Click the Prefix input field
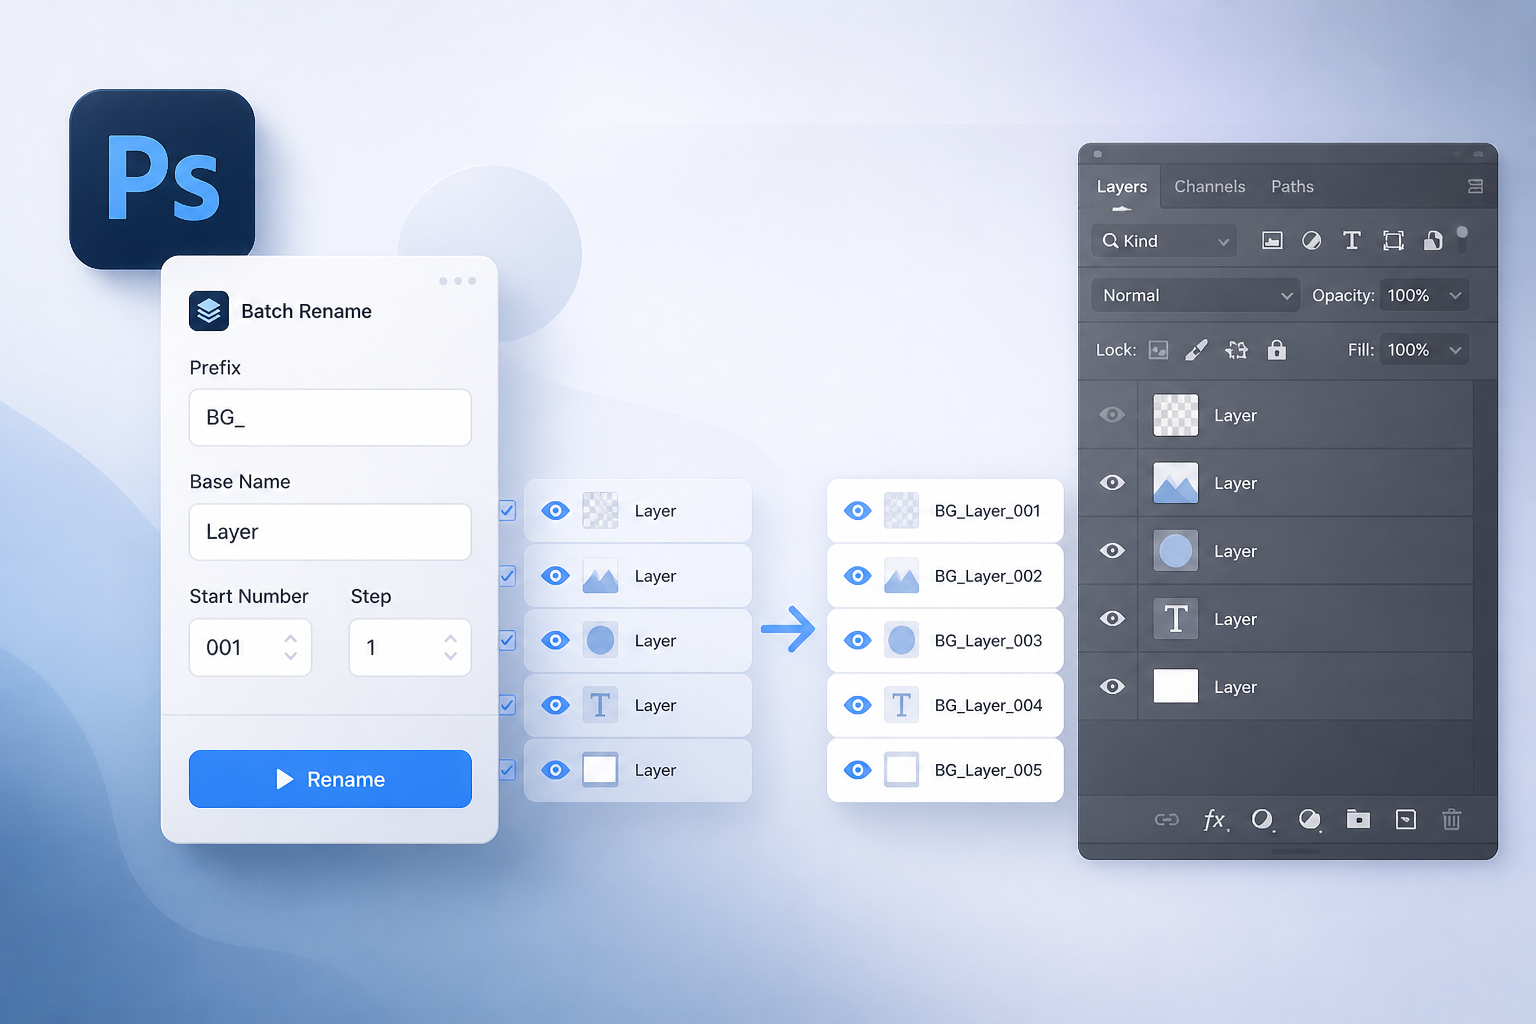Viewport: 1536px width, 1024px height. [x=330, y=417]
